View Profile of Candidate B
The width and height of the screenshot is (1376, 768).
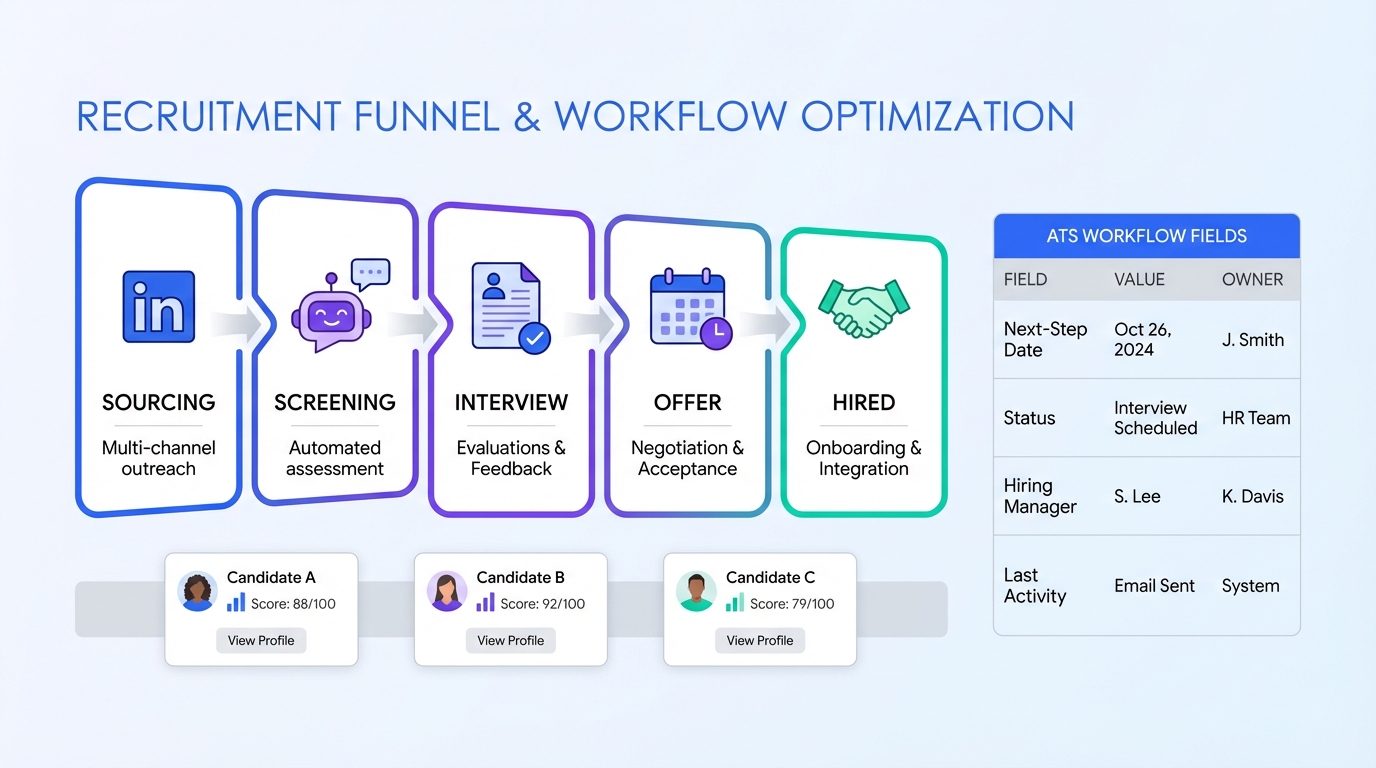click(511, 640)
